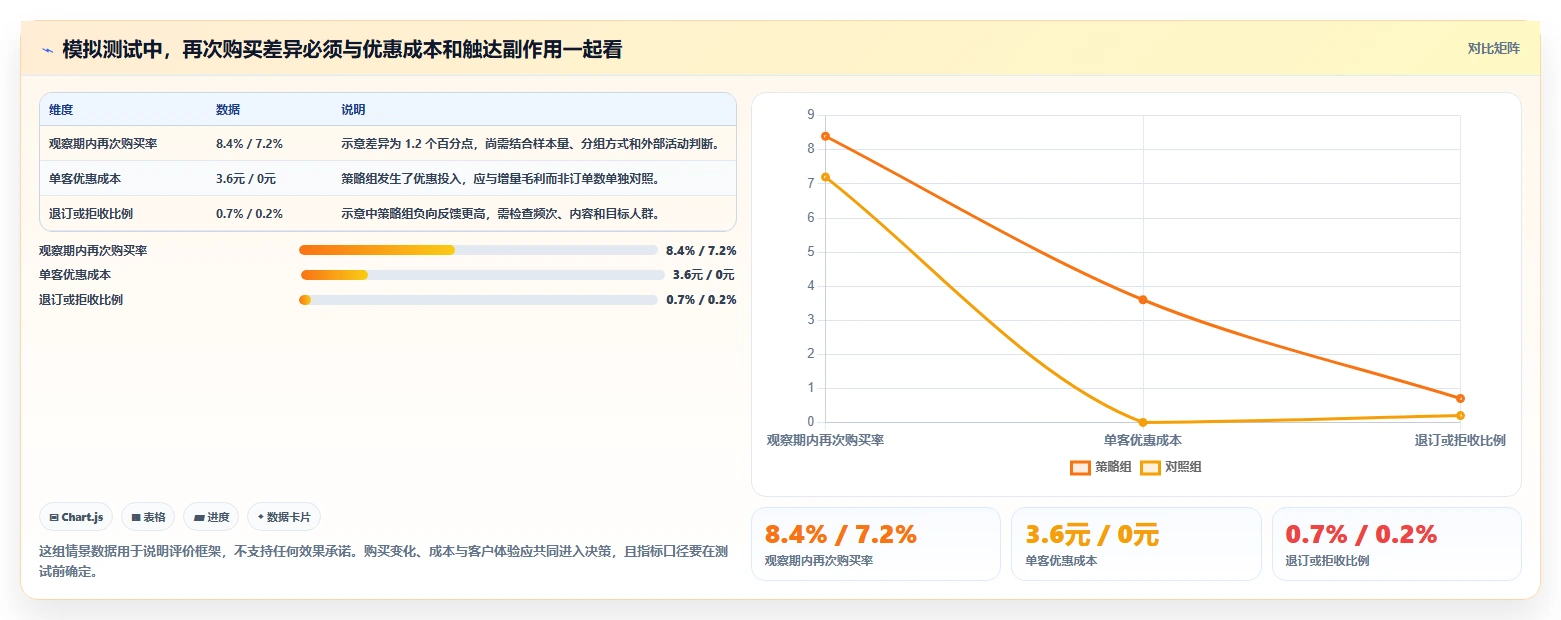Click the 表格 tag
This screenshot has width=1561, height=620.
pos(148,517)
